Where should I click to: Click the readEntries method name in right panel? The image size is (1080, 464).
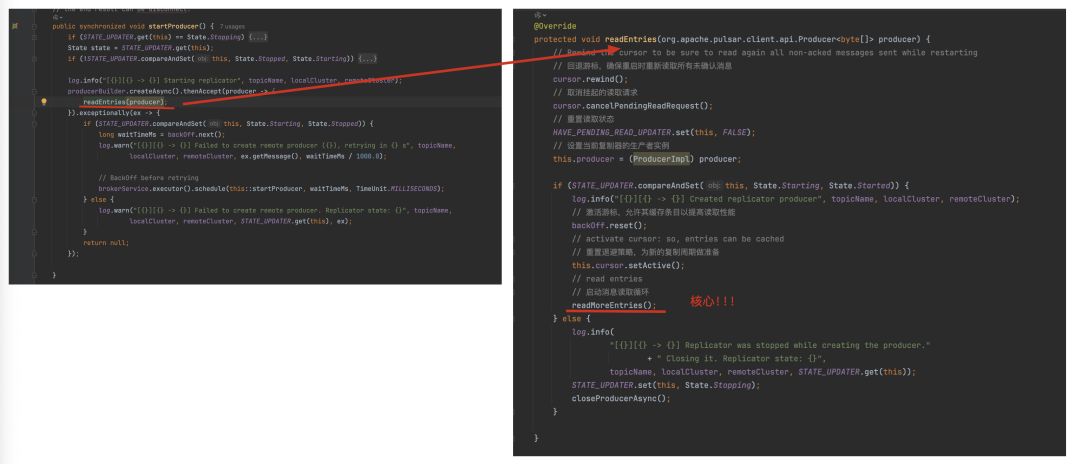632,39
